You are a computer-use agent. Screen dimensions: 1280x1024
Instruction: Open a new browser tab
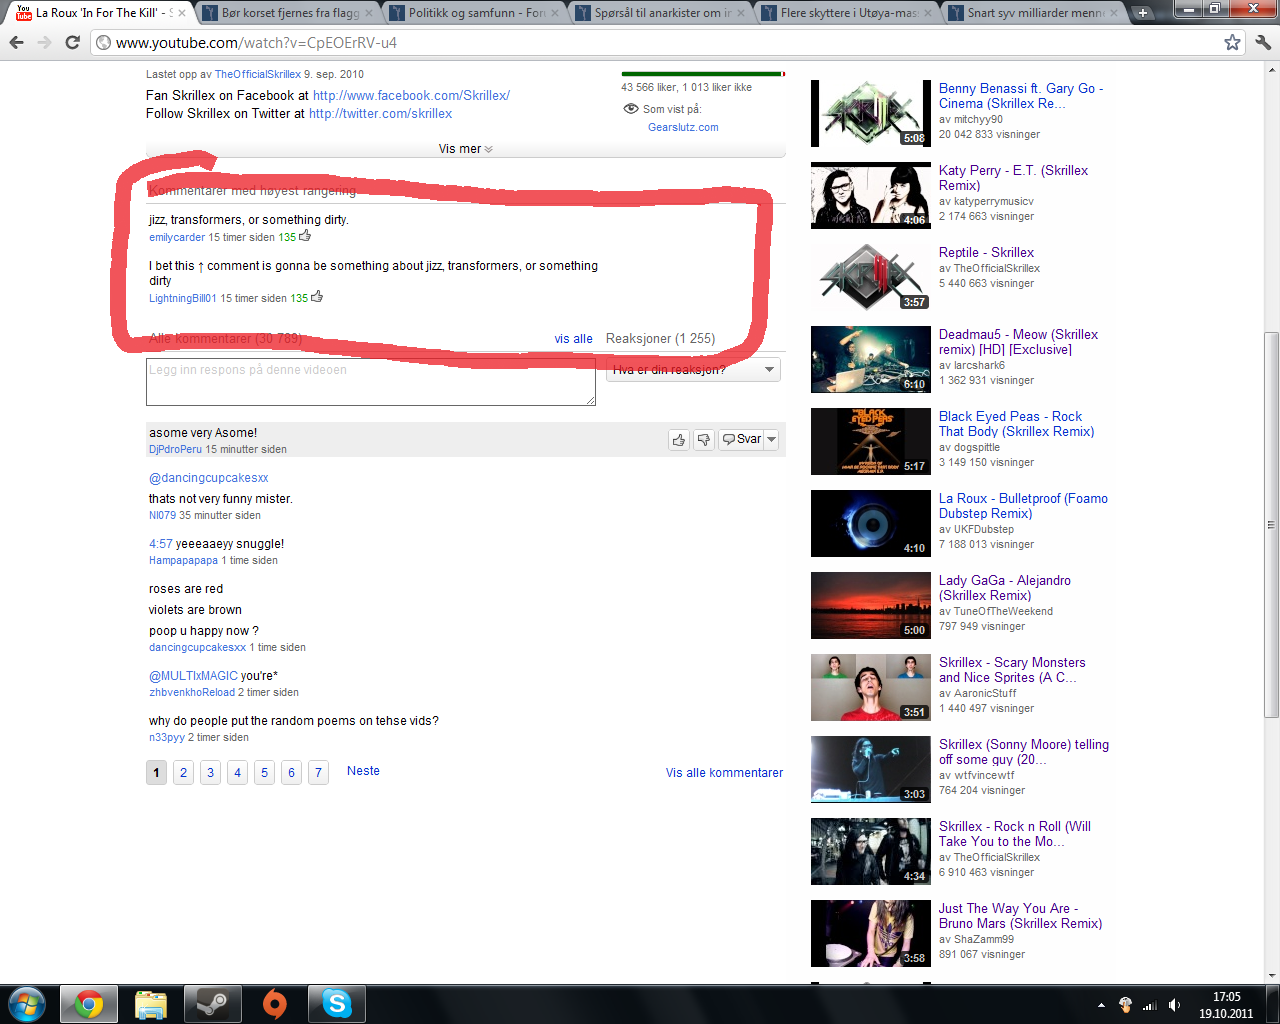(1143, 13)
